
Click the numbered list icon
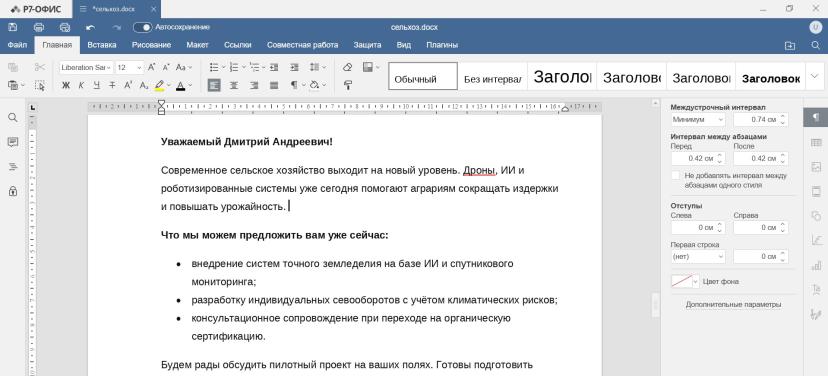tap(234, 67)
